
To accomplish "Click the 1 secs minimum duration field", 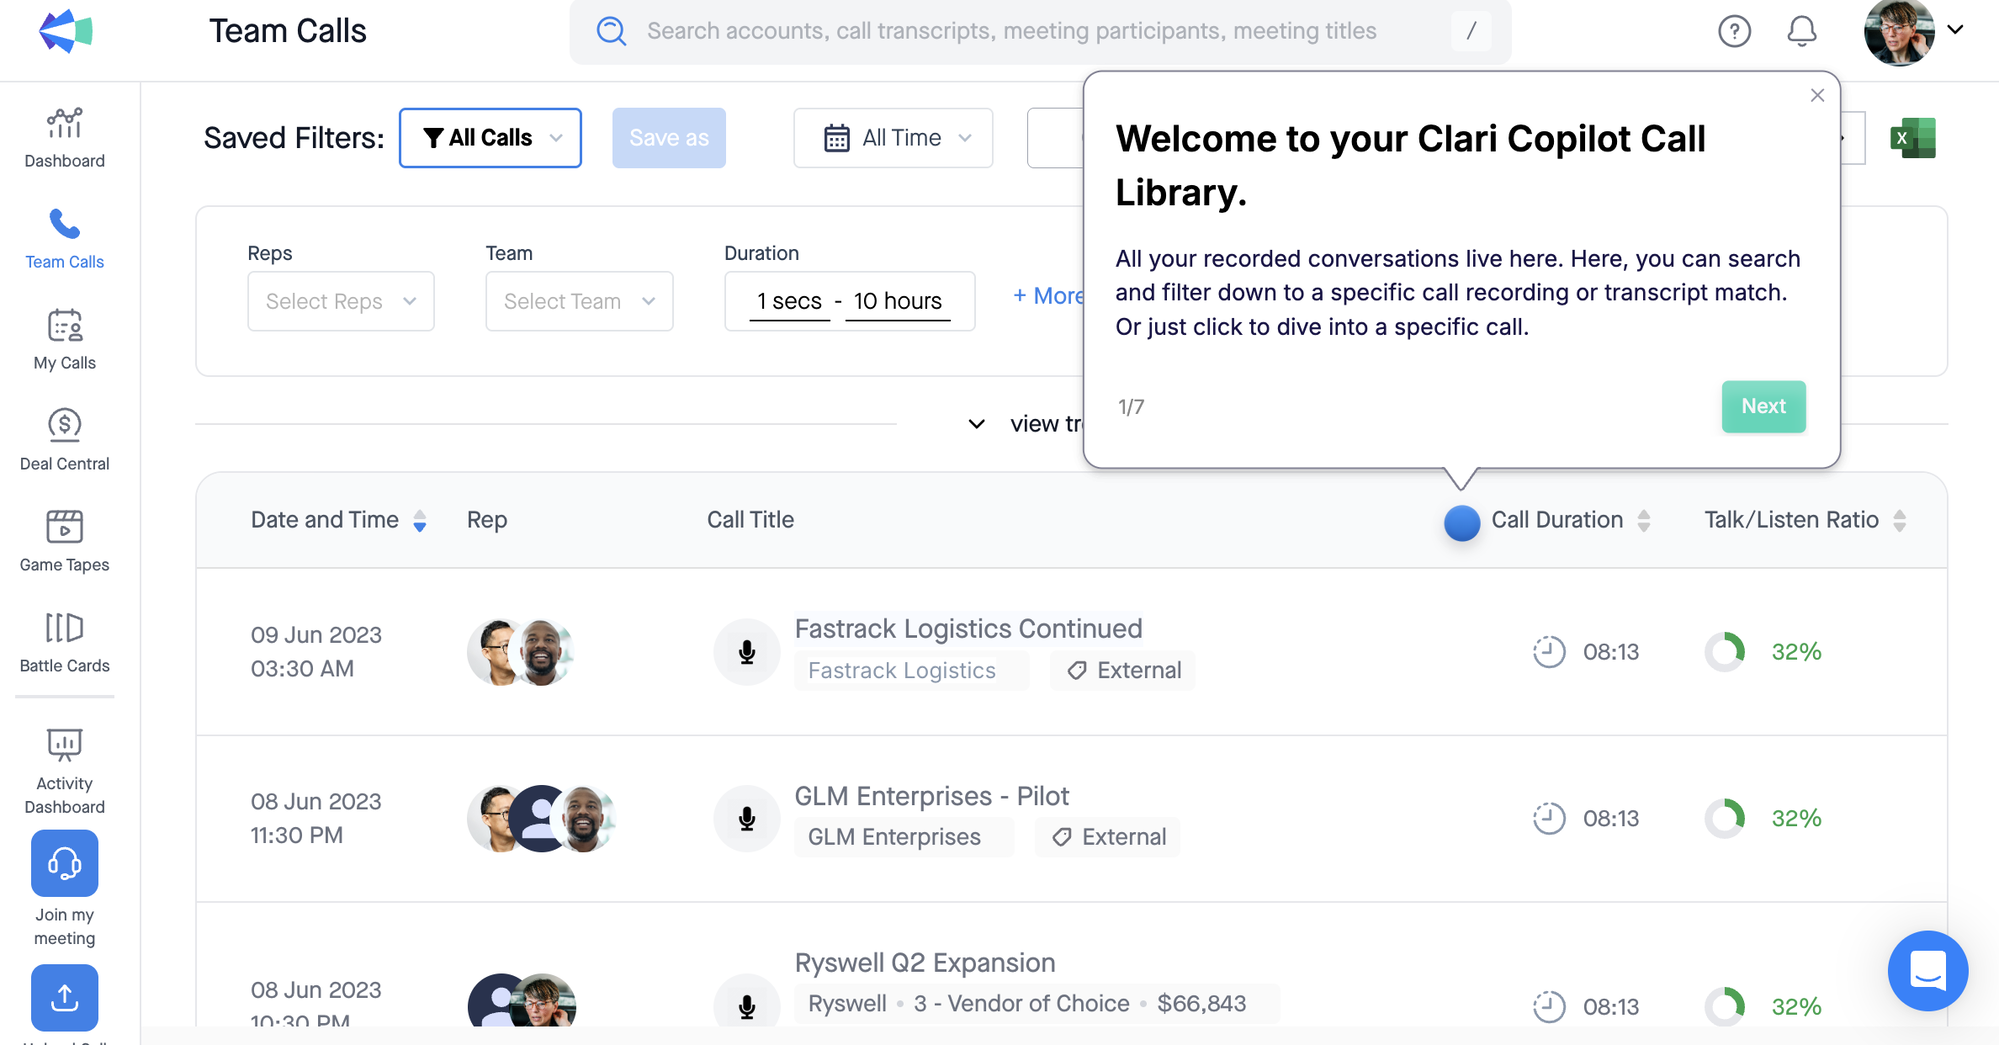I will 789,301.
